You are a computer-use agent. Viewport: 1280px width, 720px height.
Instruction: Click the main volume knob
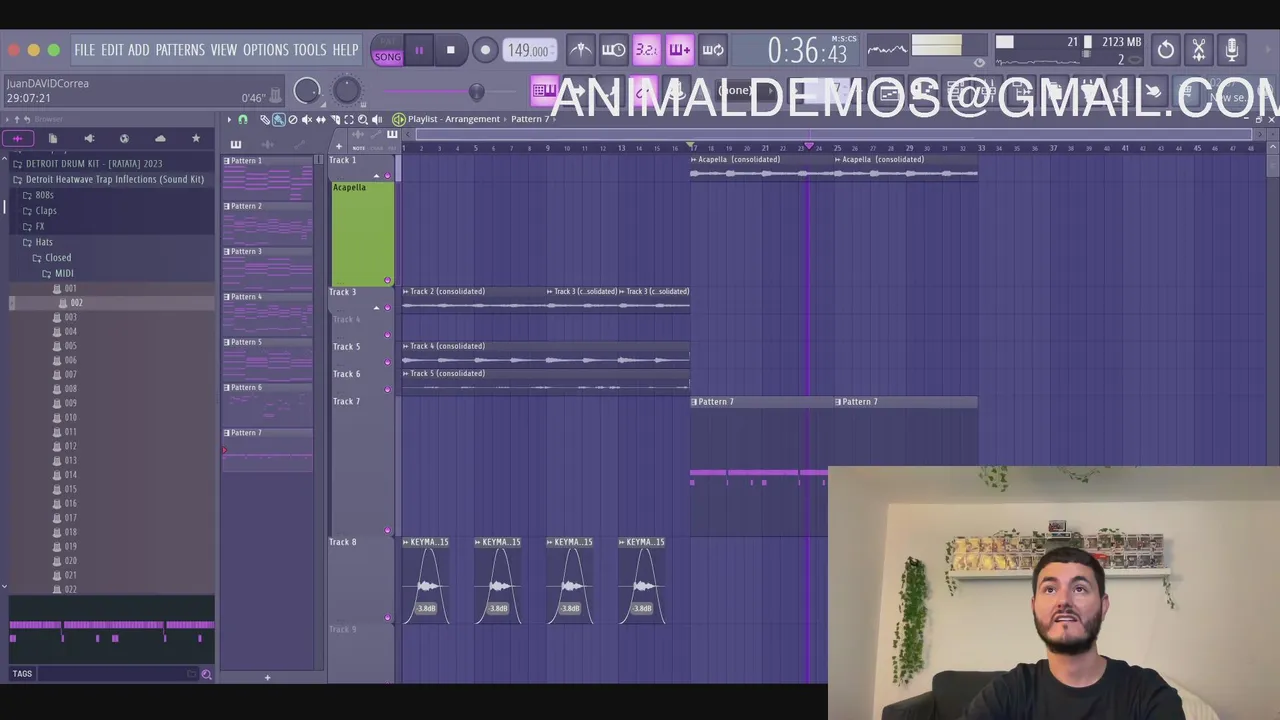[307, 91]
